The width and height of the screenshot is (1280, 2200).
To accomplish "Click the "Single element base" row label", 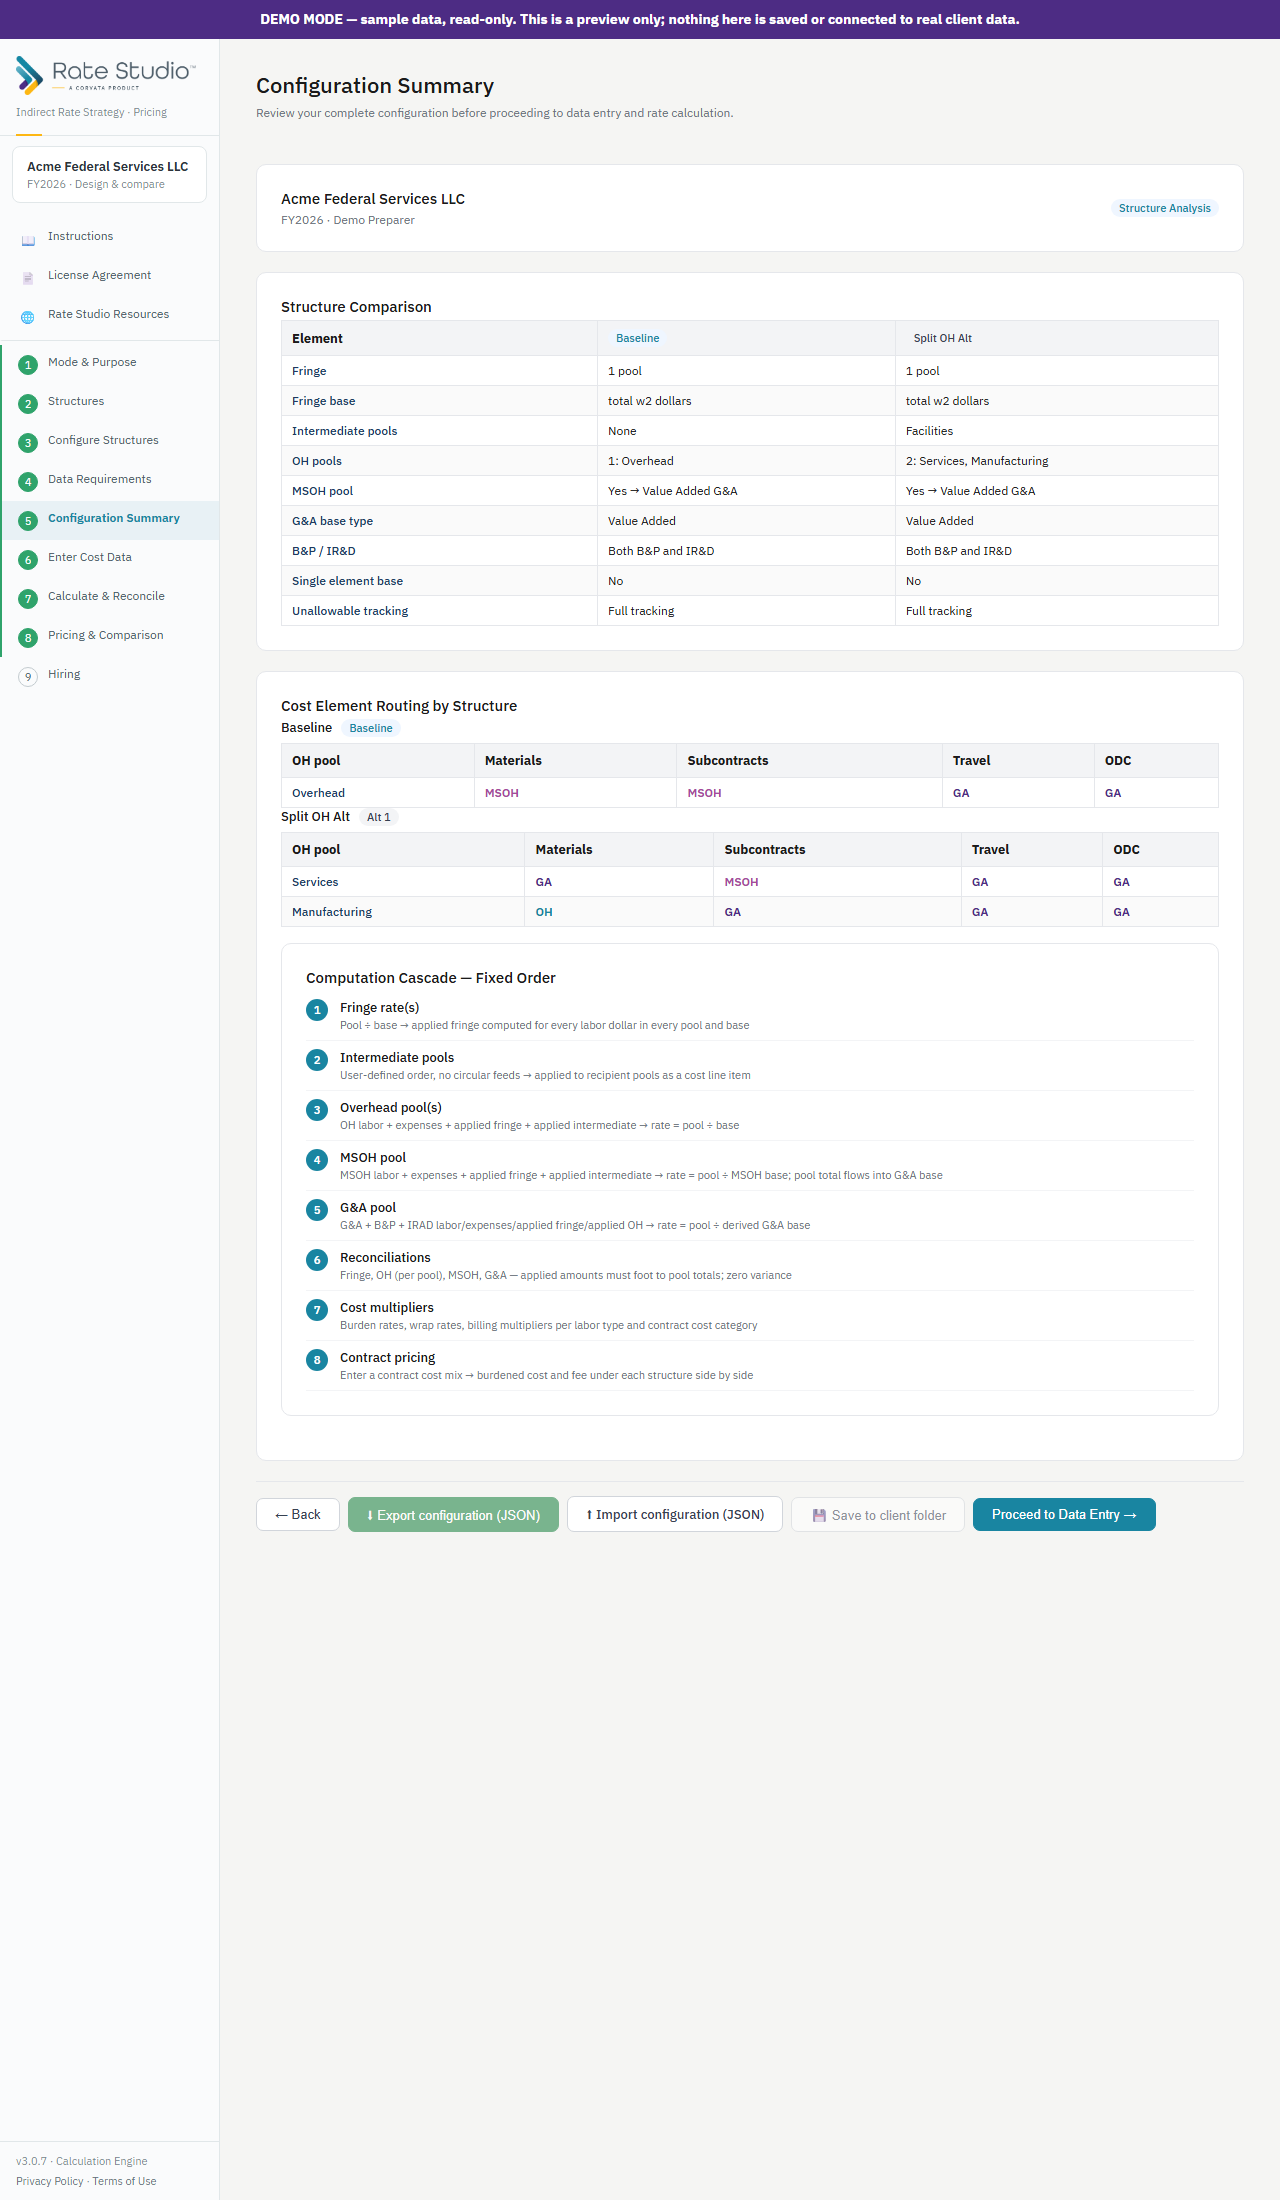I will click(347, 581).
